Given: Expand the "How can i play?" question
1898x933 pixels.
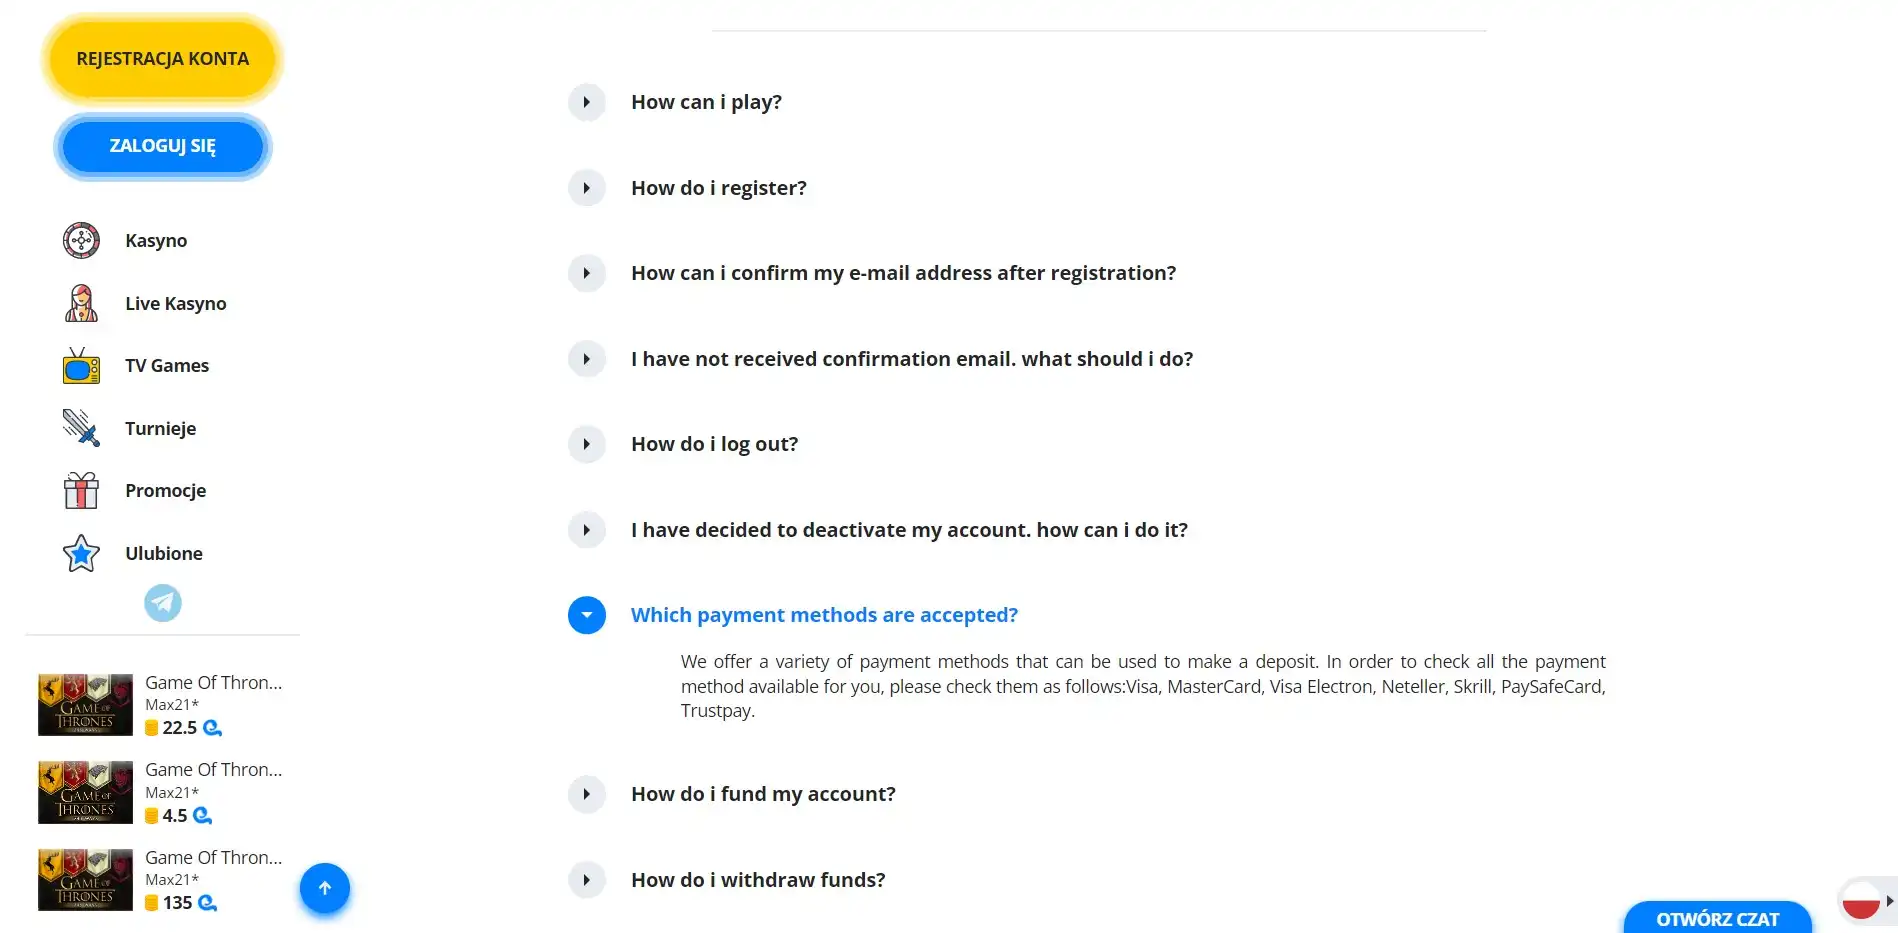Looking at the screenshot, I should (587, 102).
